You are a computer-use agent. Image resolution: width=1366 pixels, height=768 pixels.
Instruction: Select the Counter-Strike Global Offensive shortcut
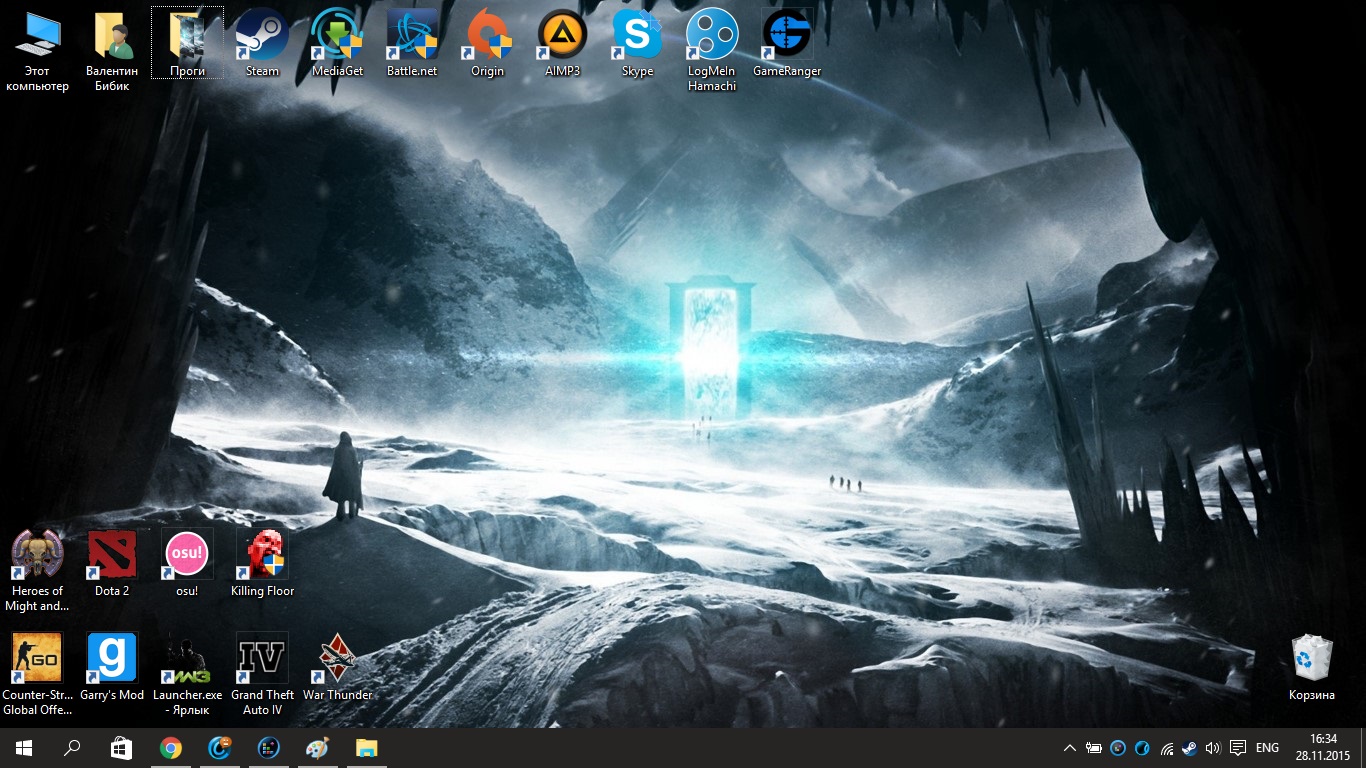click(37, 674)
